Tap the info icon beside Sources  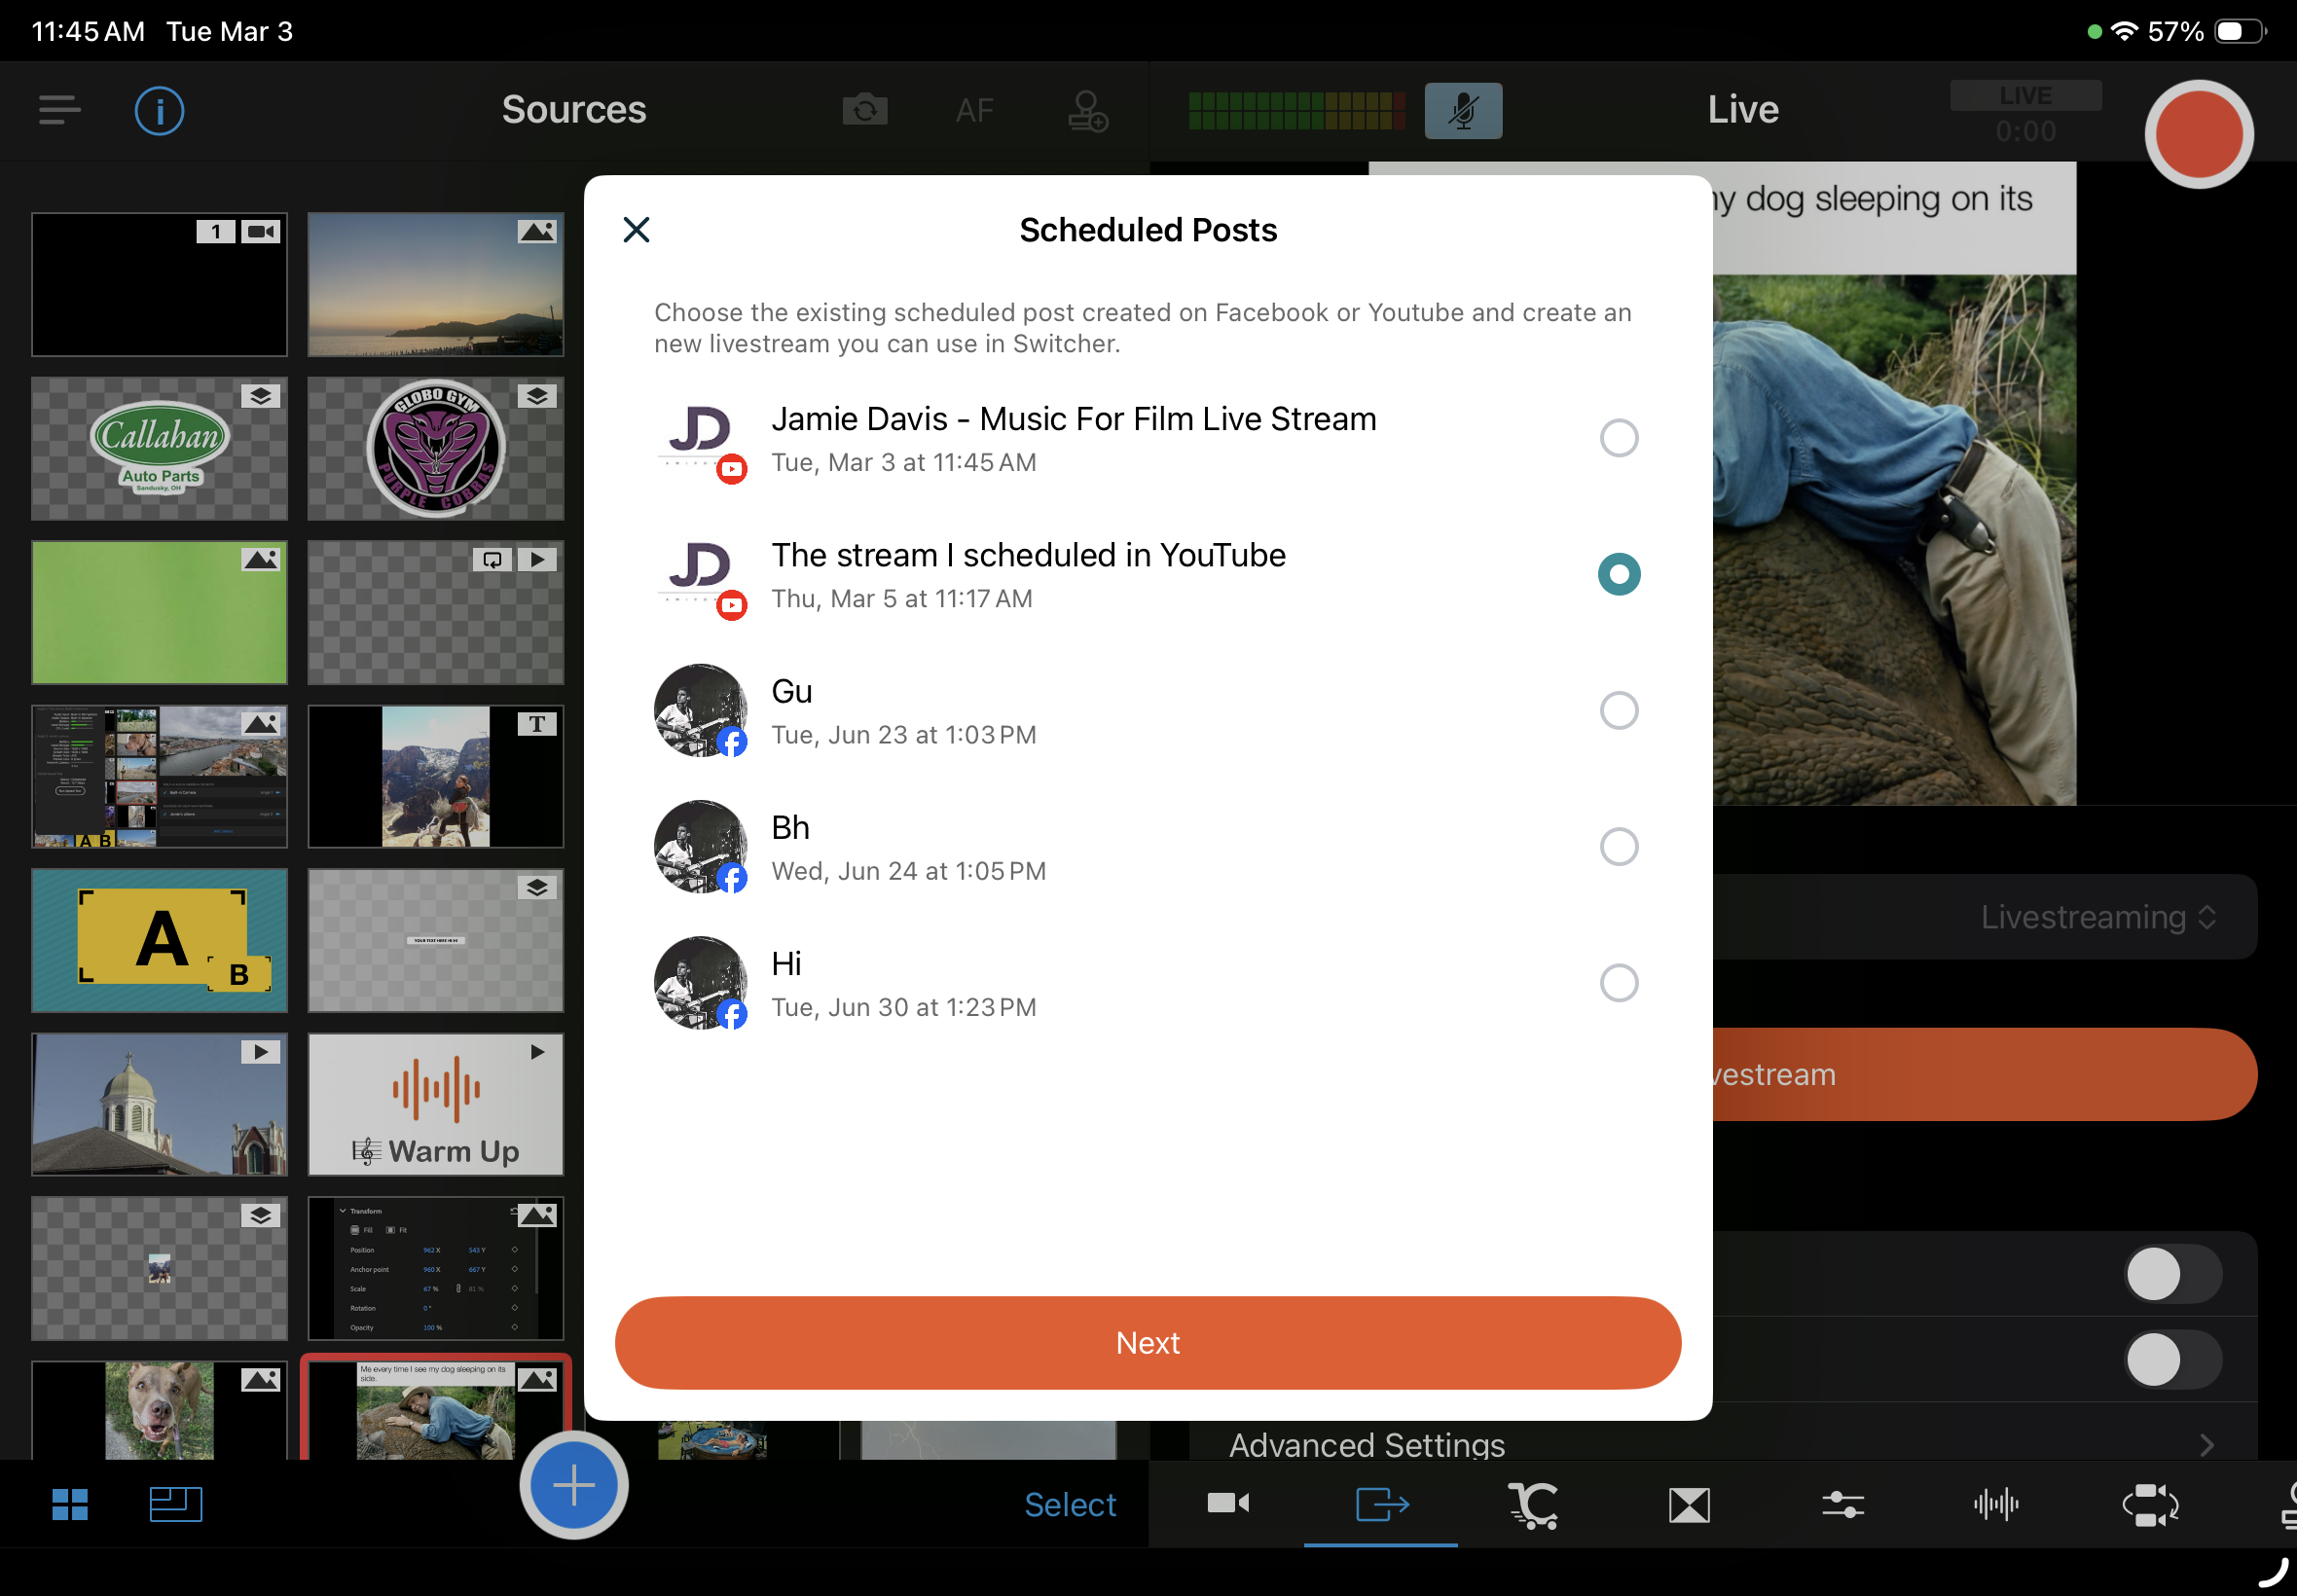pos(159,110)
